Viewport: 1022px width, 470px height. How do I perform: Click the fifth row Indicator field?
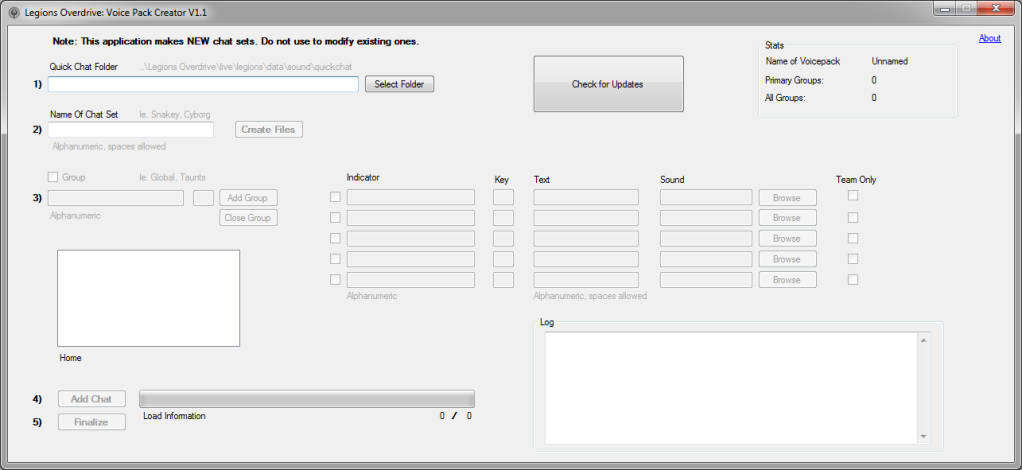click(411, 280)
